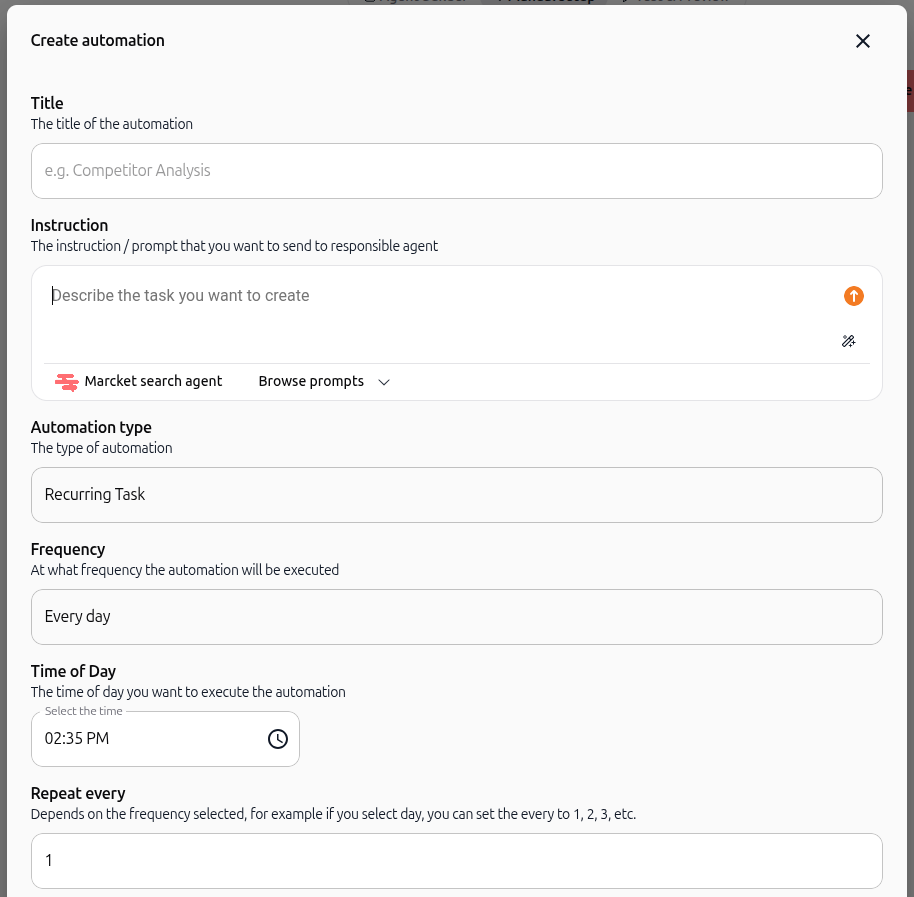Close the Create automation dialog
This screenshot has height=897, width=914.
pyautogui.click(x=863, y=41)
